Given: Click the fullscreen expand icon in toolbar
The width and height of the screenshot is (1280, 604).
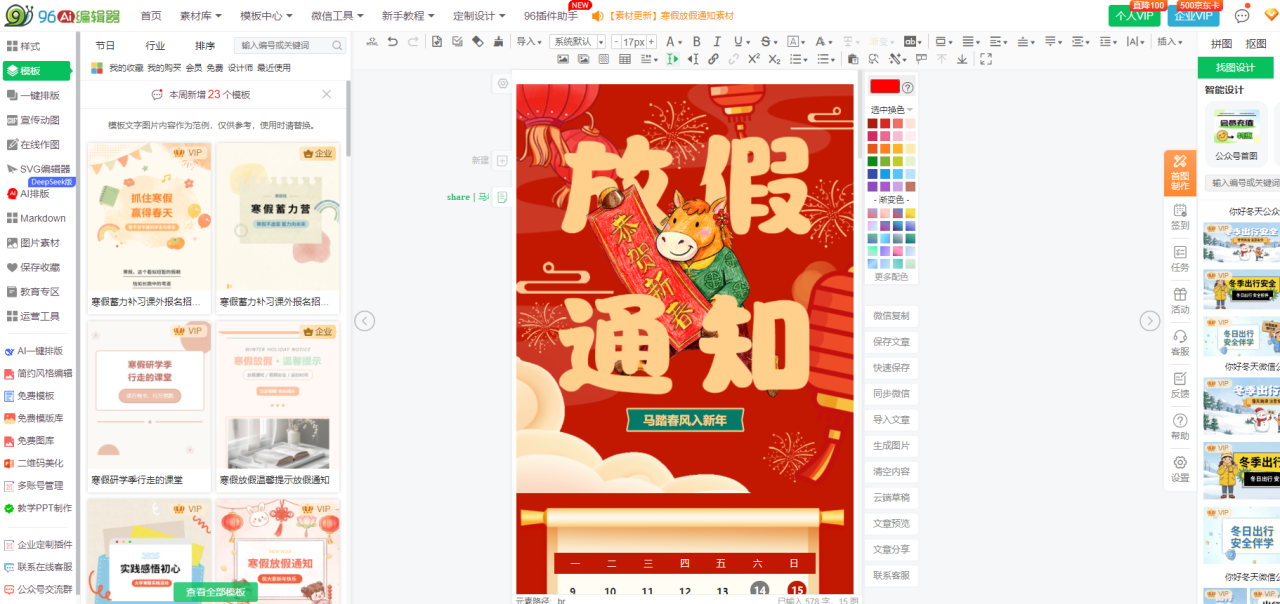Looking at the screenshot, I should tap(986, 59).
